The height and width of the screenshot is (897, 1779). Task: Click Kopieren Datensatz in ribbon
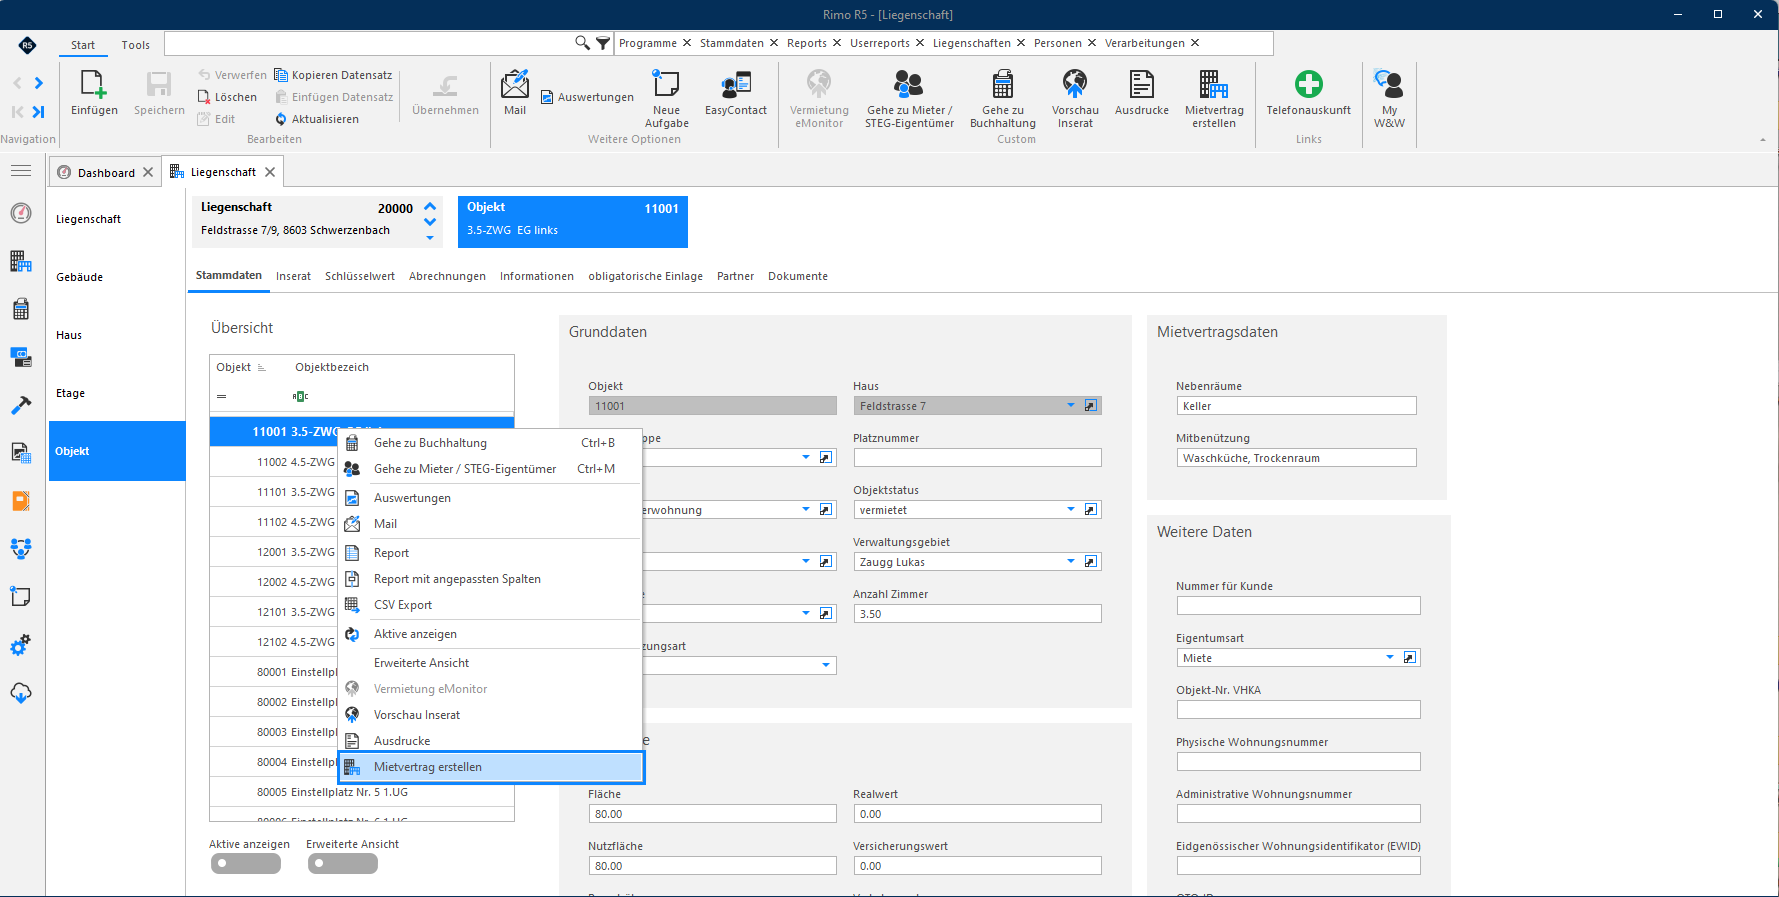point(333,75)
